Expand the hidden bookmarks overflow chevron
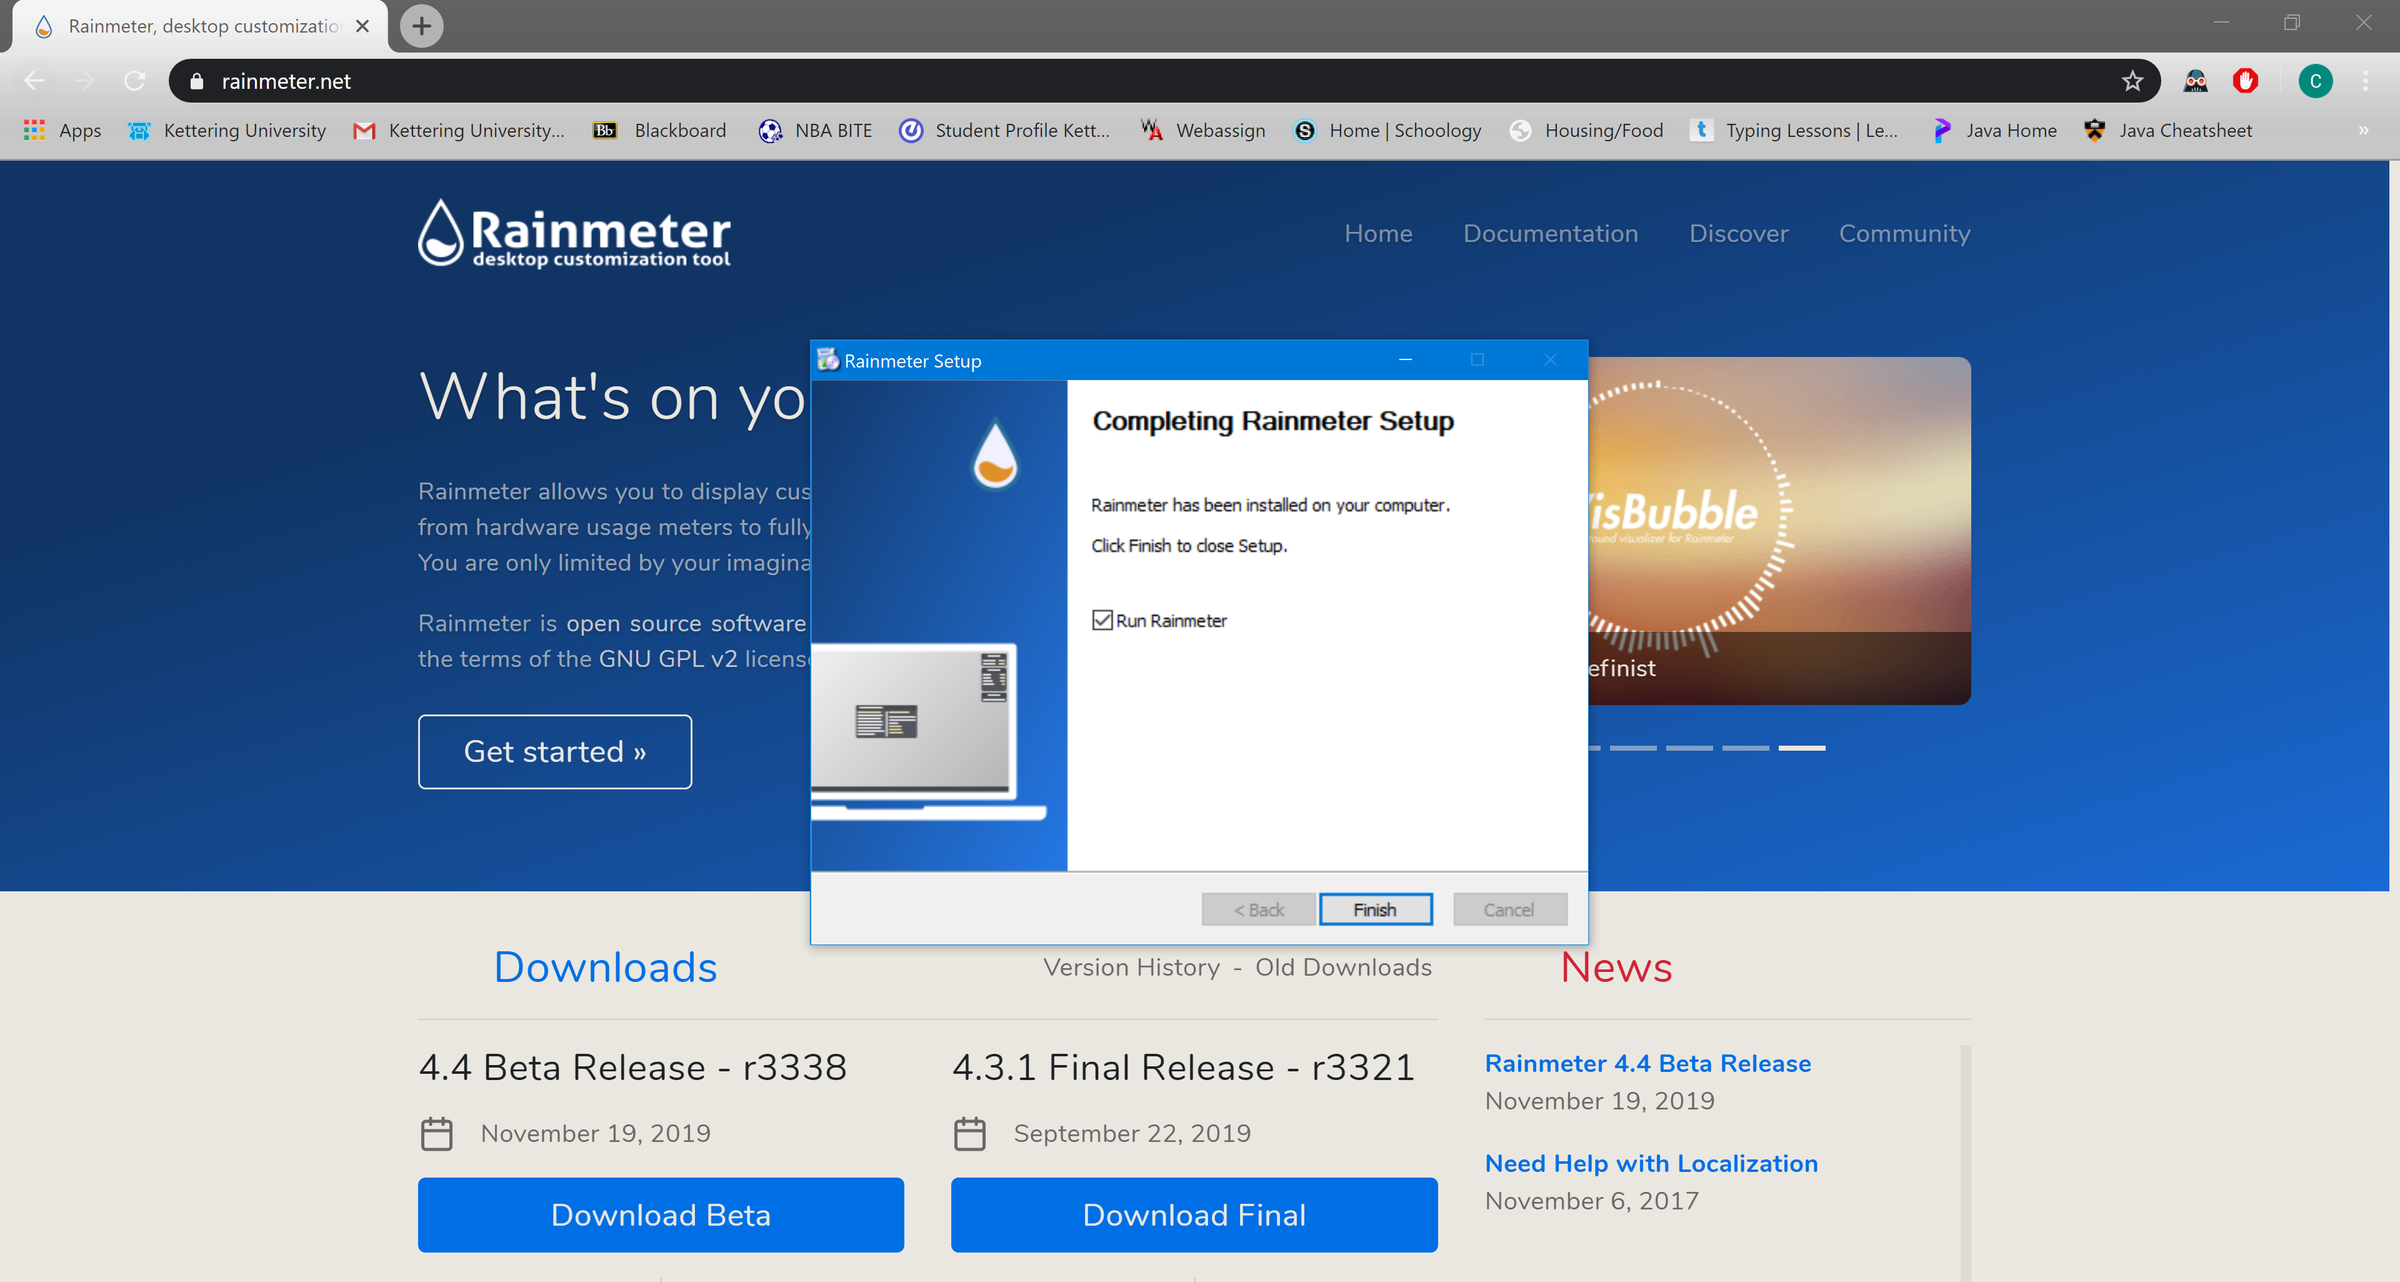2400x1282 pixels. 2363,130
